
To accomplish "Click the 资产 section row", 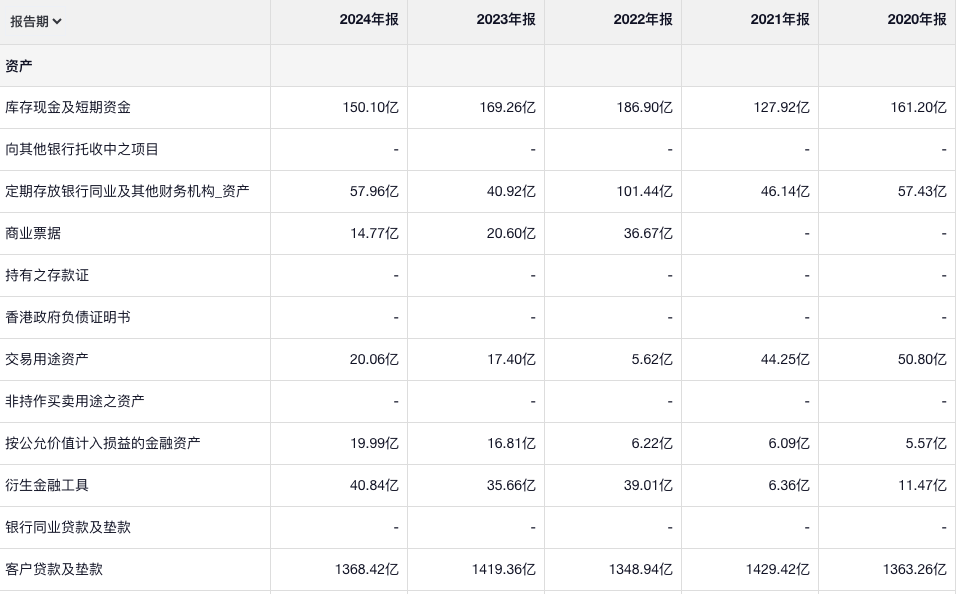I will (x=19, y=65).
